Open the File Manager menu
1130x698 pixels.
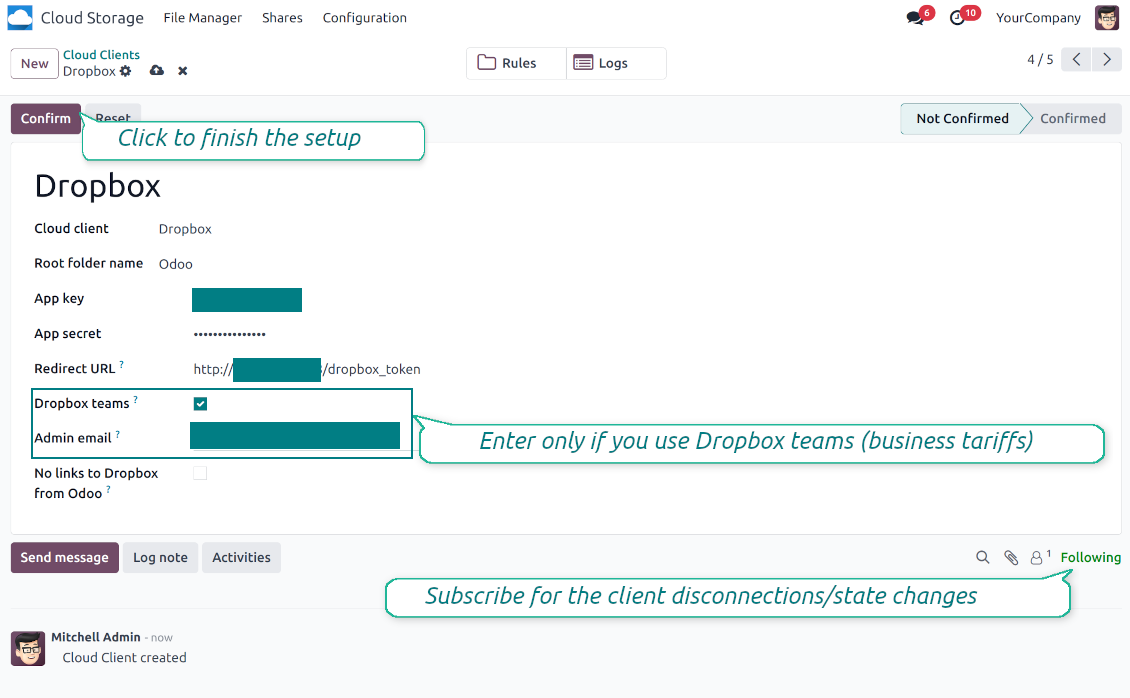coord(203,17)
